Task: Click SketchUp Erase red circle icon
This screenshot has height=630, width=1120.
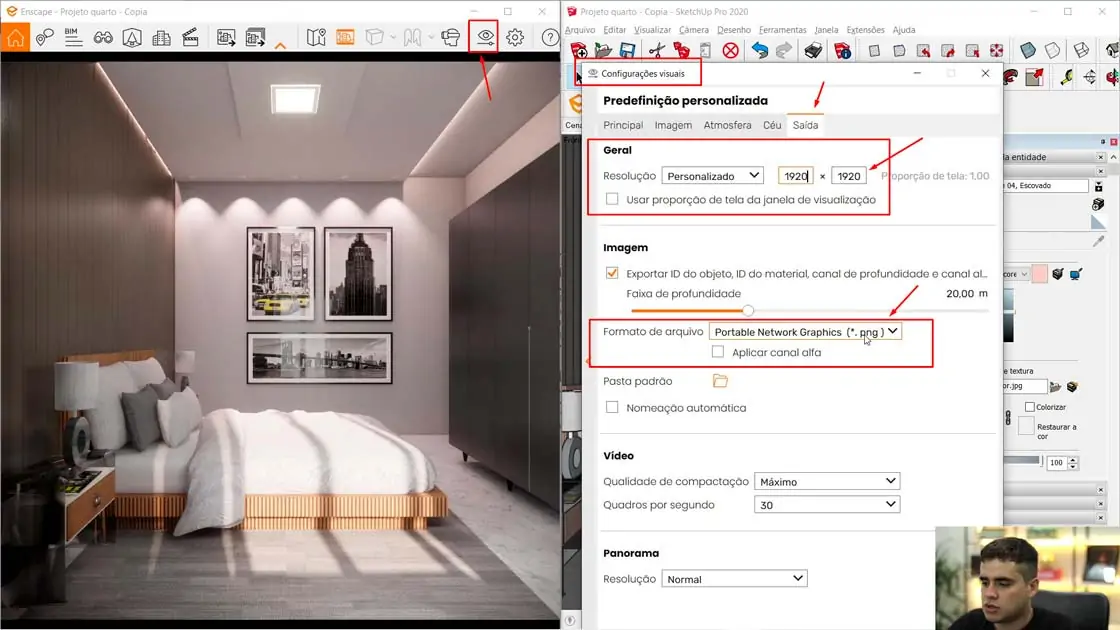Action: point(730,50)
